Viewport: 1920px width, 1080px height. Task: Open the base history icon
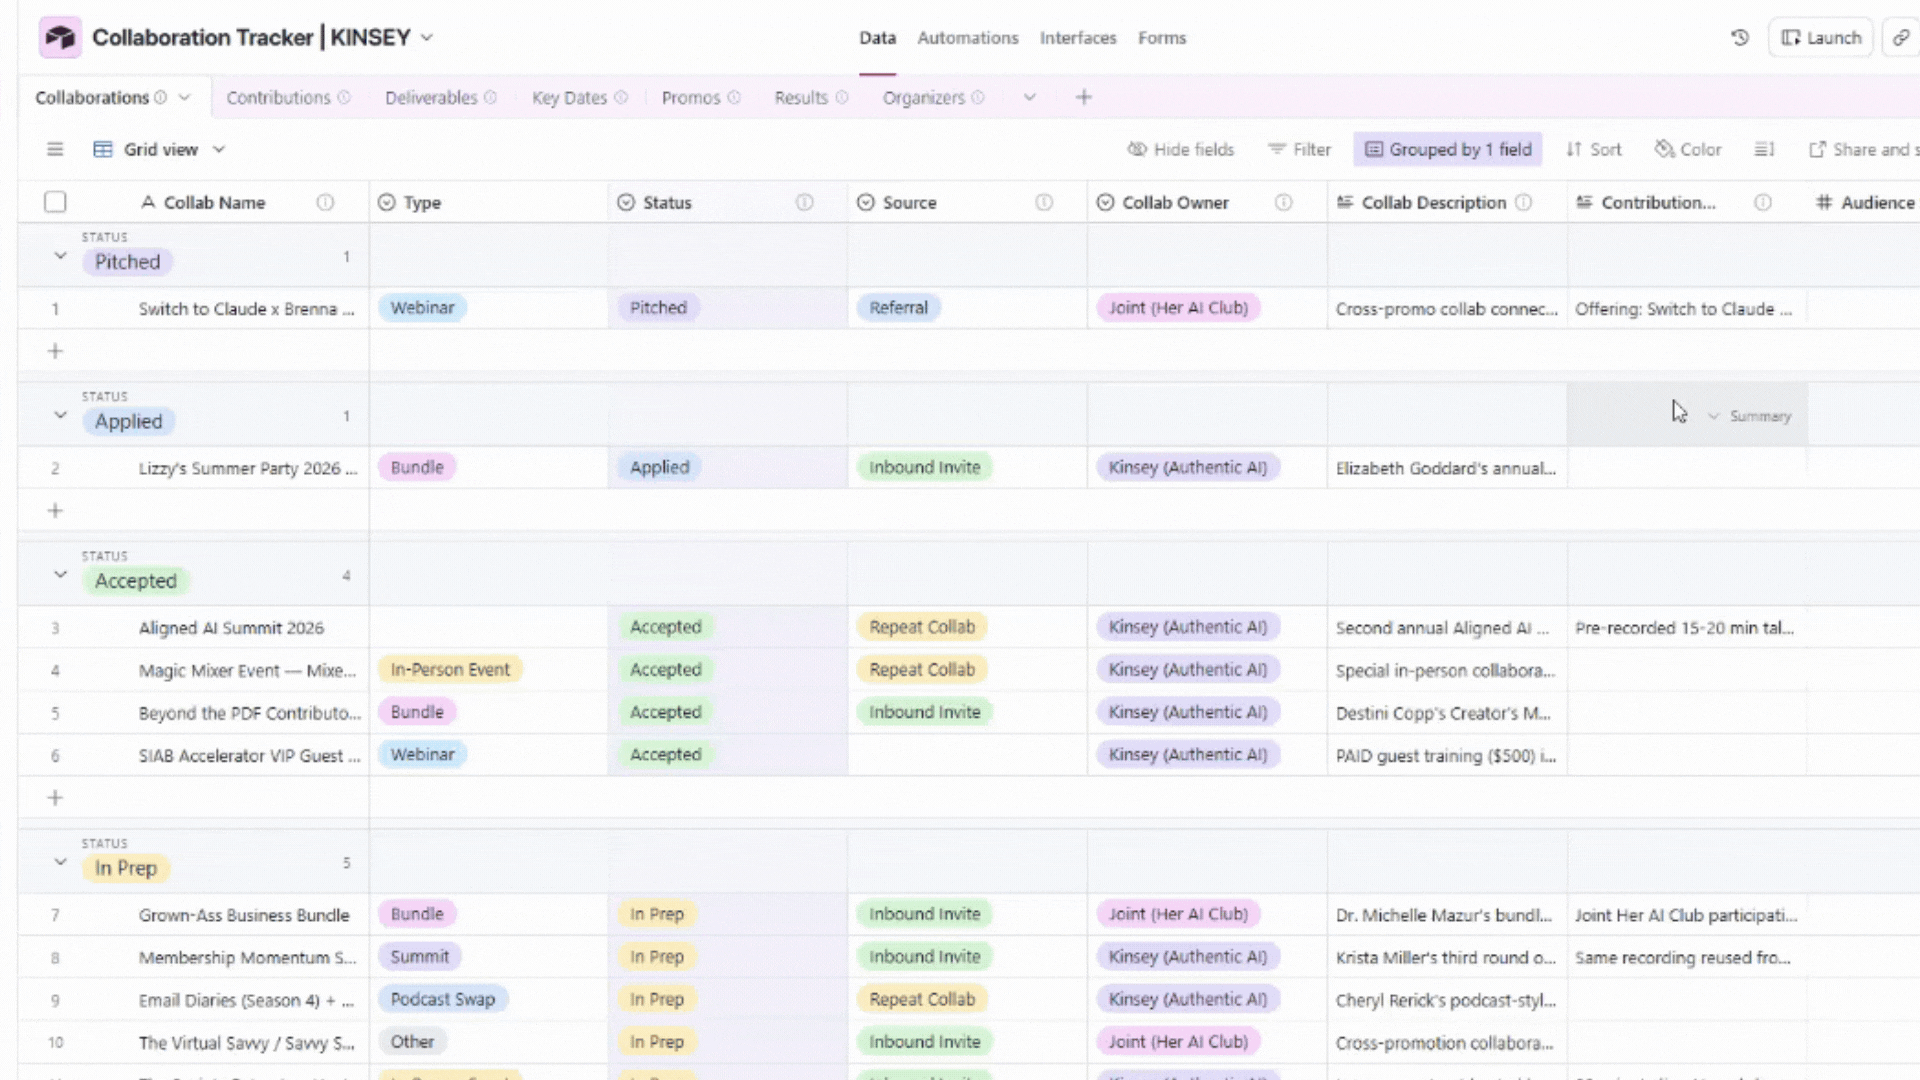(x=1740, y=37)
